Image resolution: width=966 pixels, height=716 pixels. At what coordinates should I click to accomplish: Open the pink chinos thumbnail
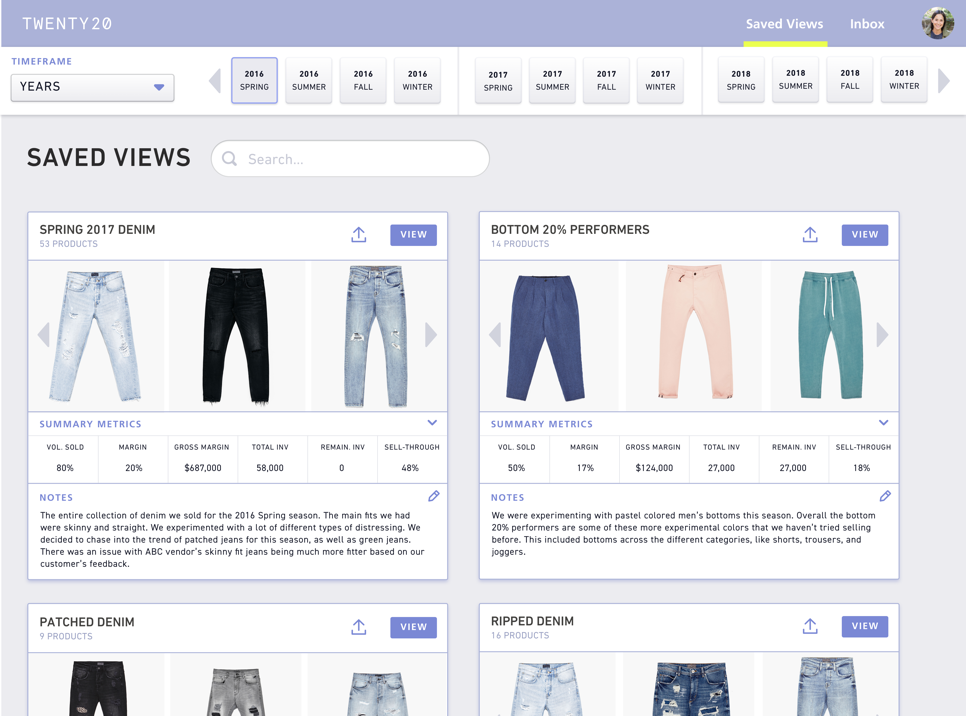[694, 336]
